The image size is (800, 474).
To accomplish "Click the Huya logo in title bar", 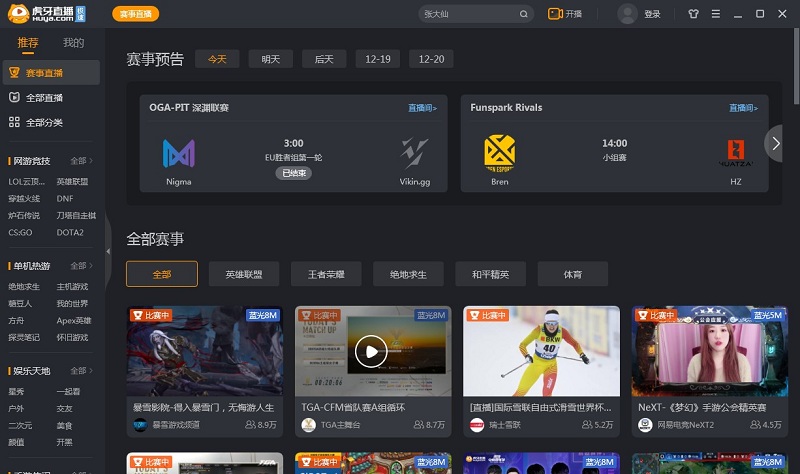I will (x=46, y=14).
